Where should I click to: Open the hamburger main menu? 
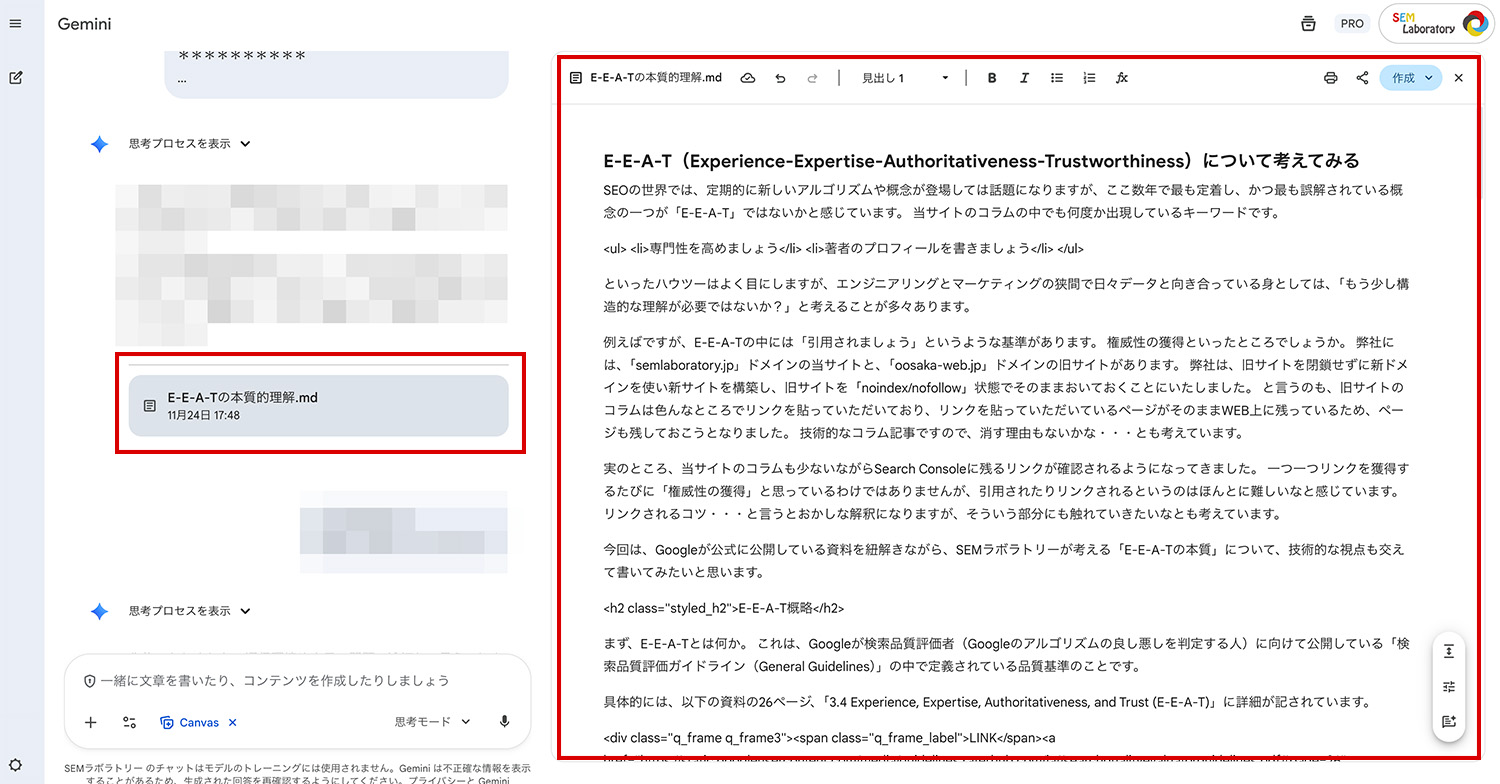point(15,23)
